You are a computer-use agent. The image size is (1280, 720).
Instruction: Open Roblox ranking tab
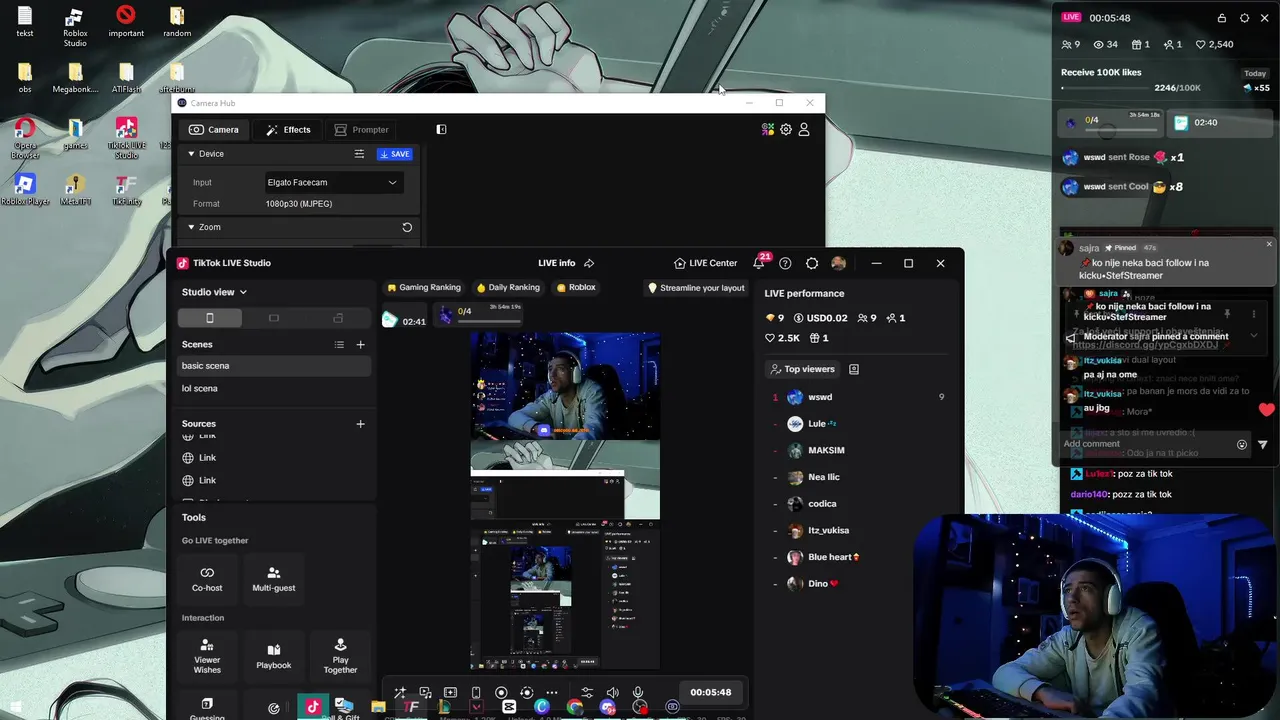click(576, 287)
